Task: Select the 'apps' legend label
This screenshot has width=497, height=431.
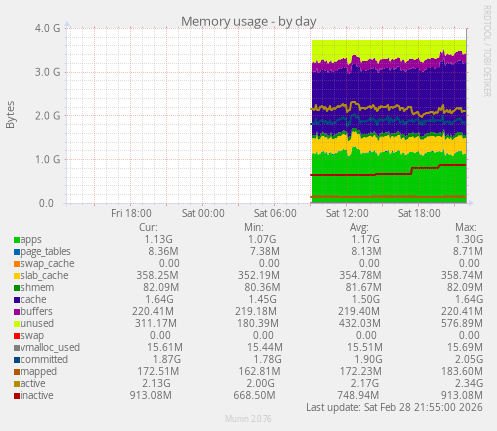Action: click(31, 240)
